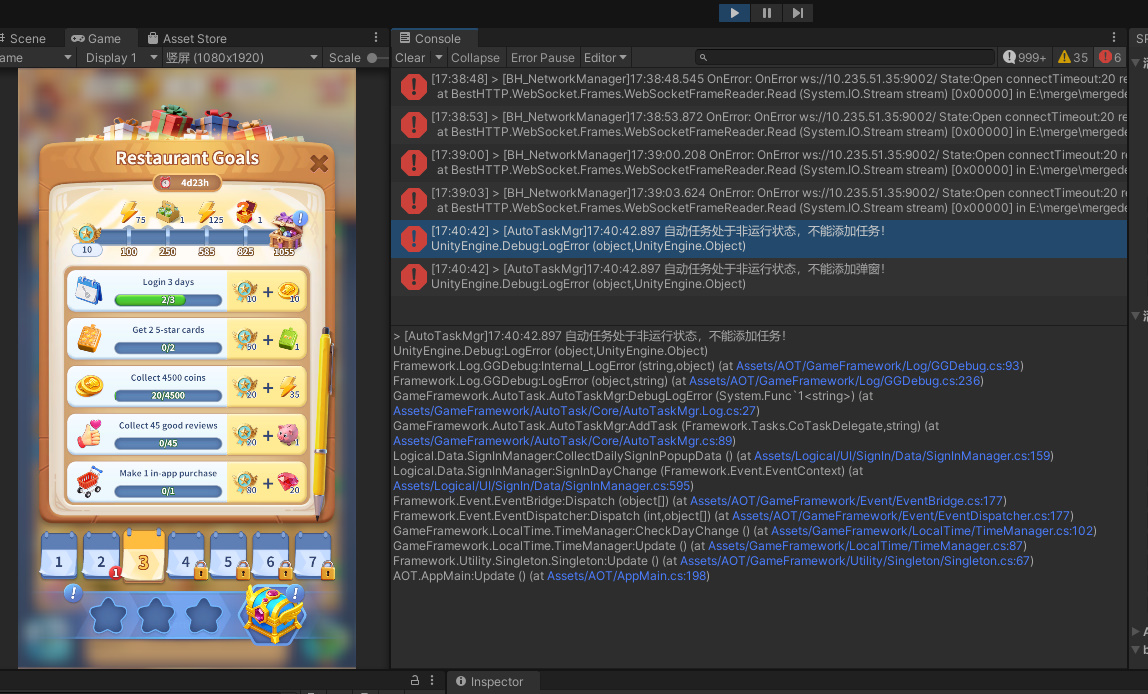Expand the Editor dropdown in Console
The width and height of the screenshot is (1148, 694).
coord(605,58)
